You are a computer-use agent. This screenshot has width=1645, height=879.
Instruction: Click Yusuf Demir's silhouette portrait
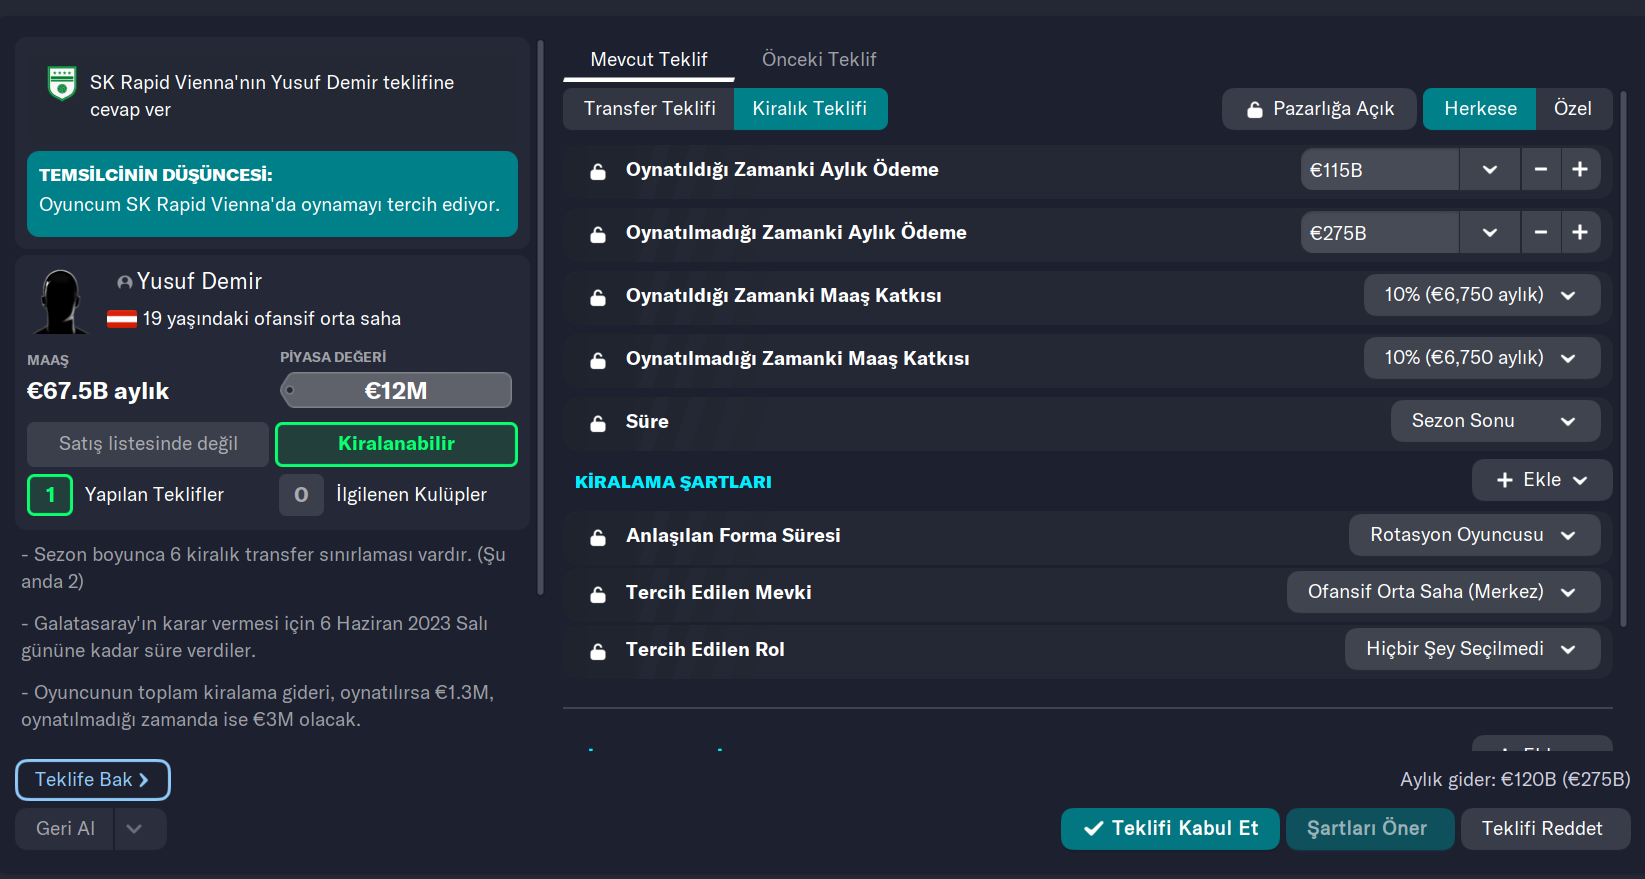click(x=61, y=302)
